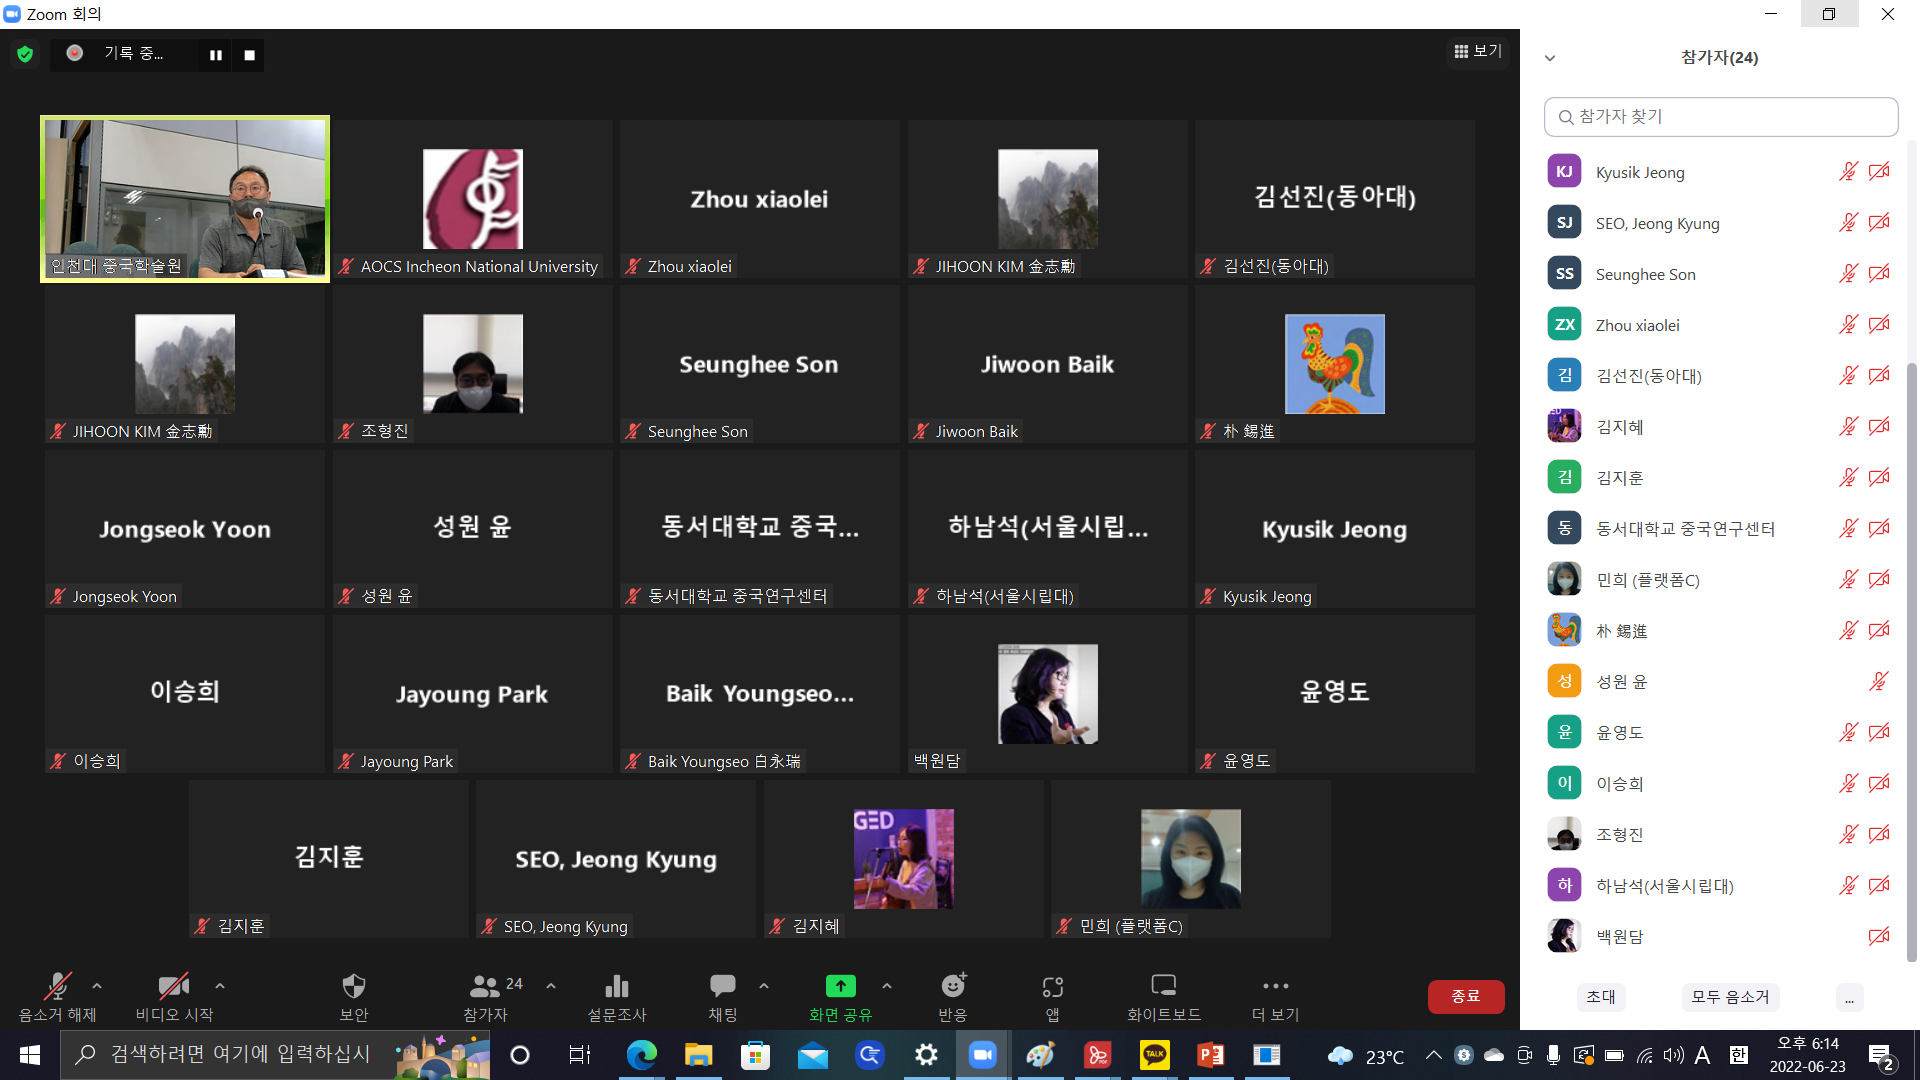Open the 보안 security menu
The image size is (1920, 1080).
tap(354, 997)
